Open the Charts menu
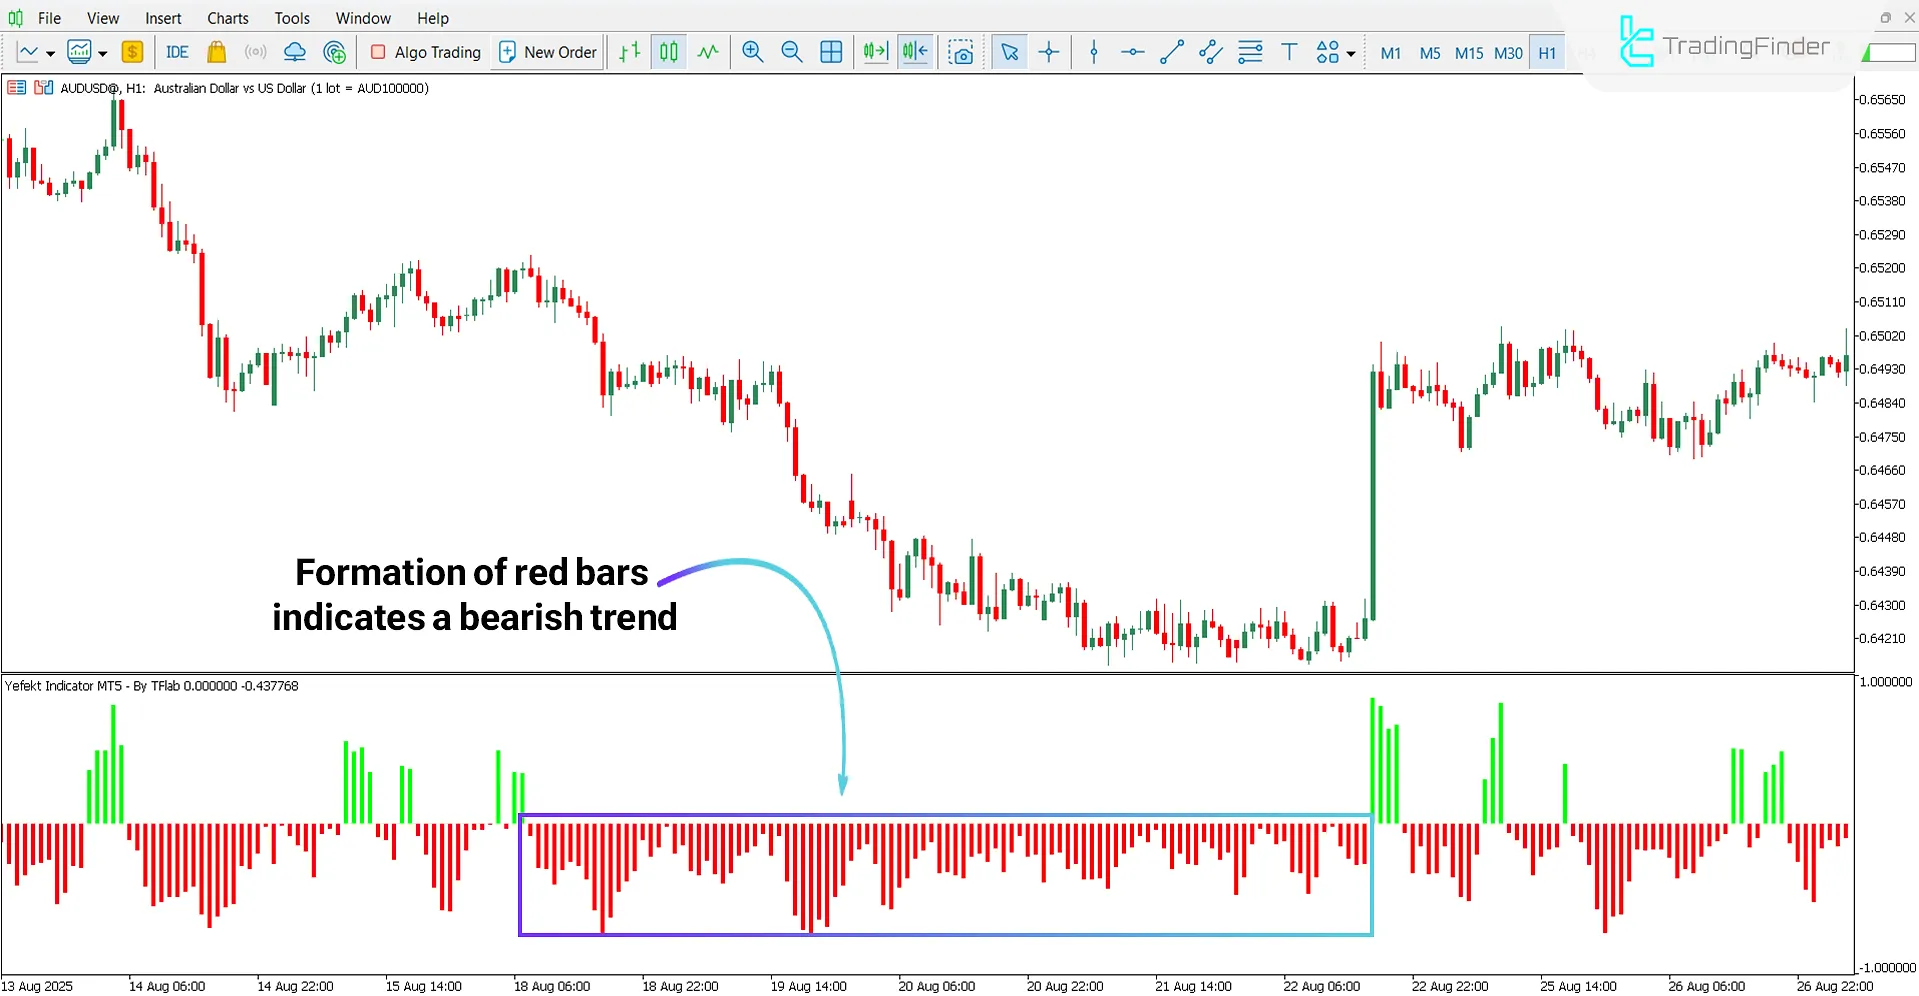 pyautogui.click(x=227, y=17)
